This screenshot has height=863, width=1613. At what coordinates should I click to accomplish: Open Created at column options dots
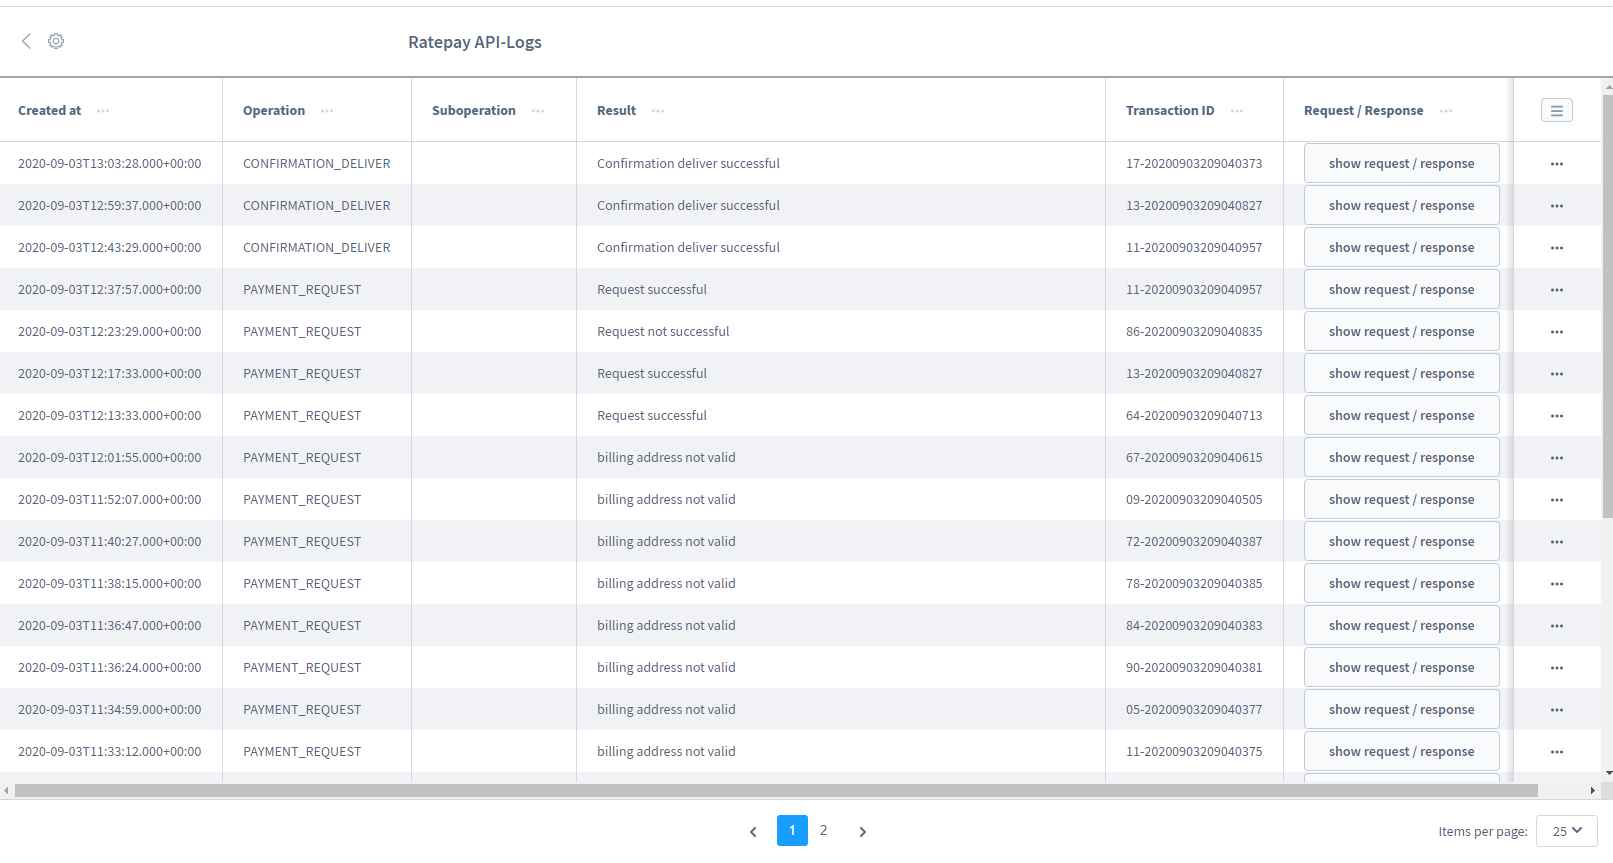[103, 111]
